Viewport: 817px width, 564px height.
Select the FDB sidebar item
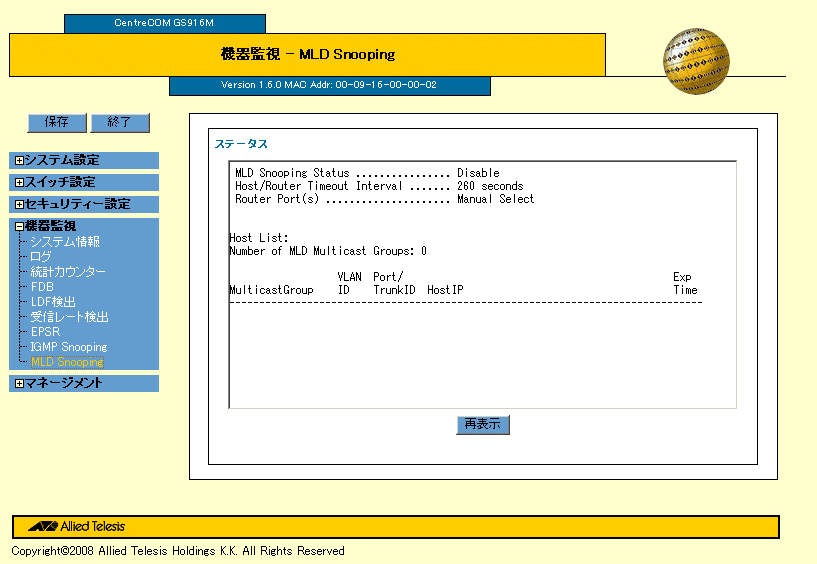42,287
